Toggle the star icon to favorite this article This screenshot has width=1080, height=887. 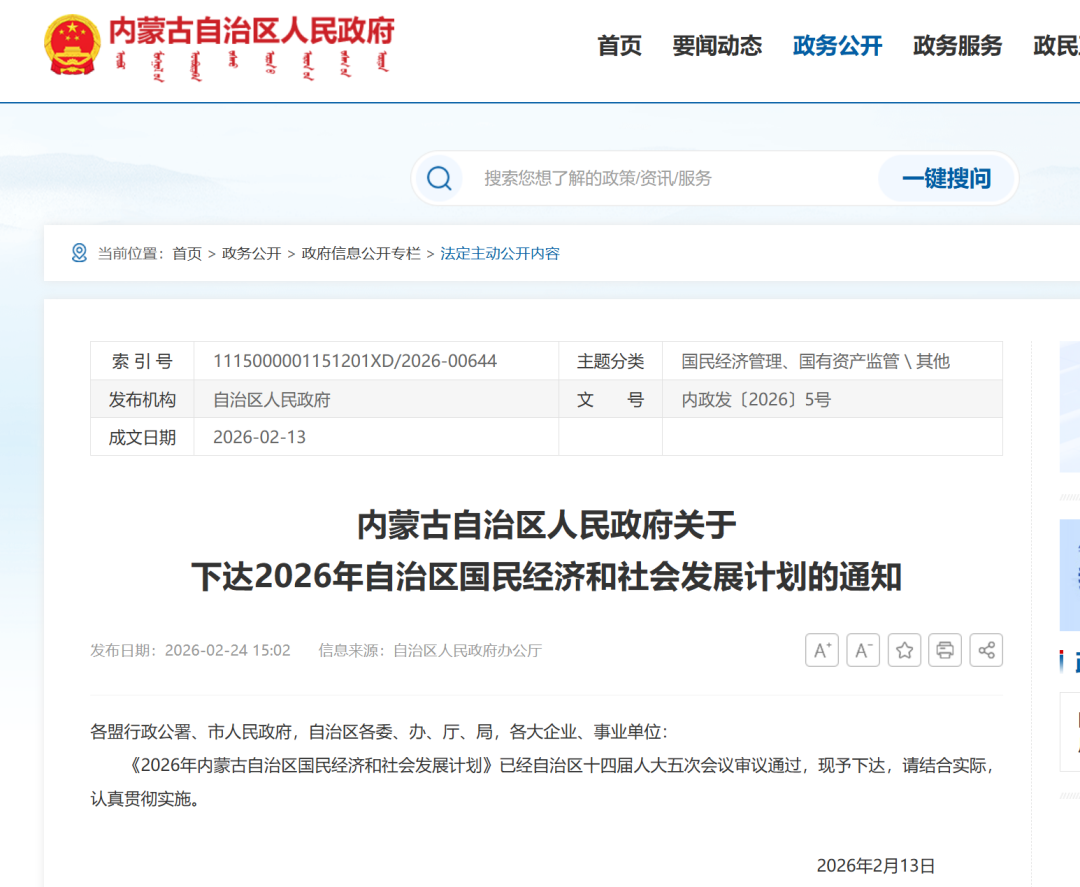pos(904,650)
